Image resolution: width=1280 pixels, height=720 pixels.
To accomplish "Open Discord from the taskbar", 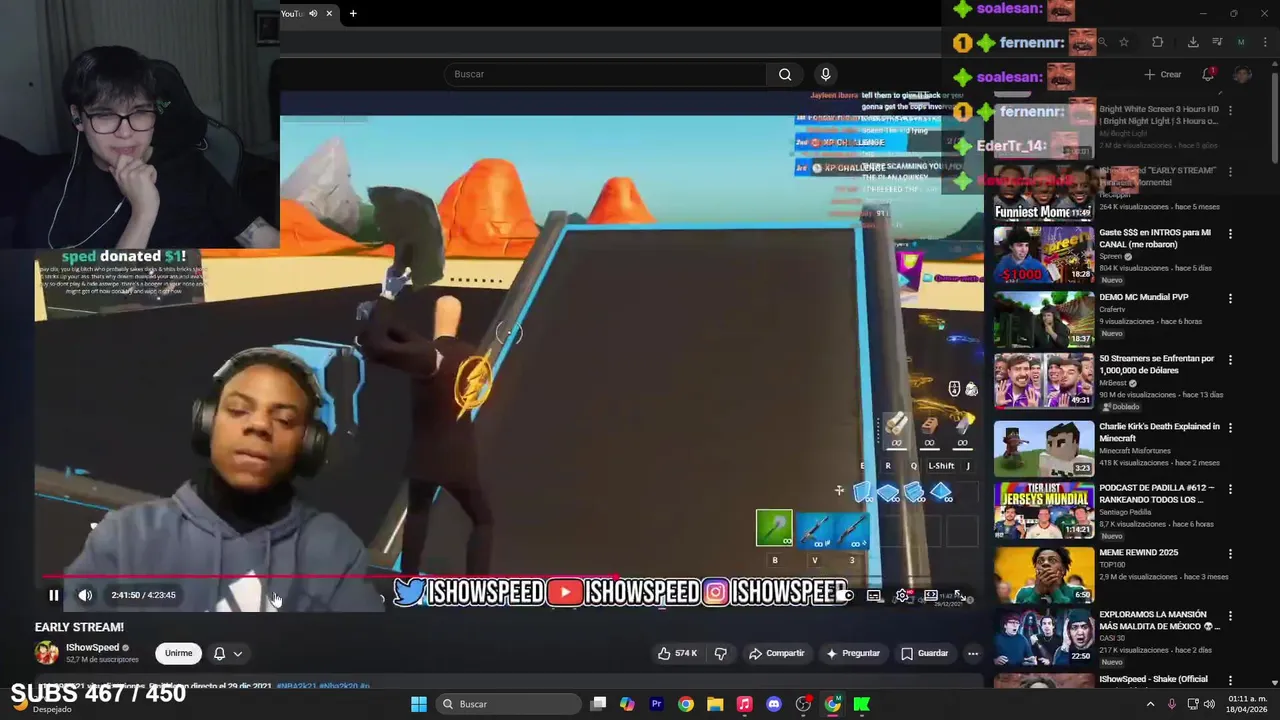I will 773,704.
